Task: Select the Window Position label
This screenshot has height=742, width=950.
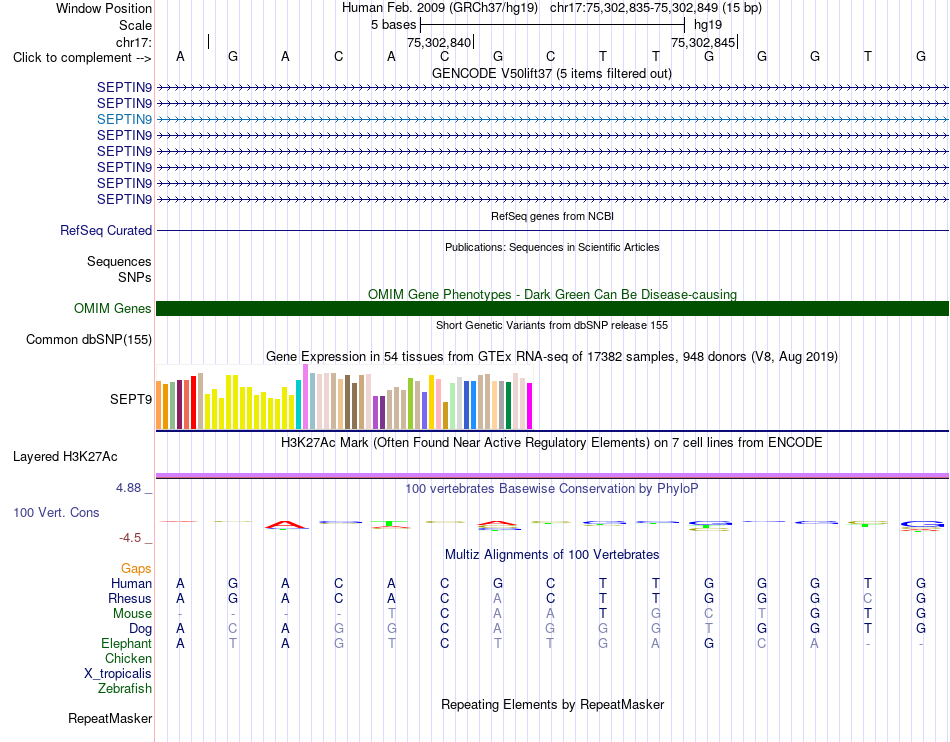Action: coord(104,8)
